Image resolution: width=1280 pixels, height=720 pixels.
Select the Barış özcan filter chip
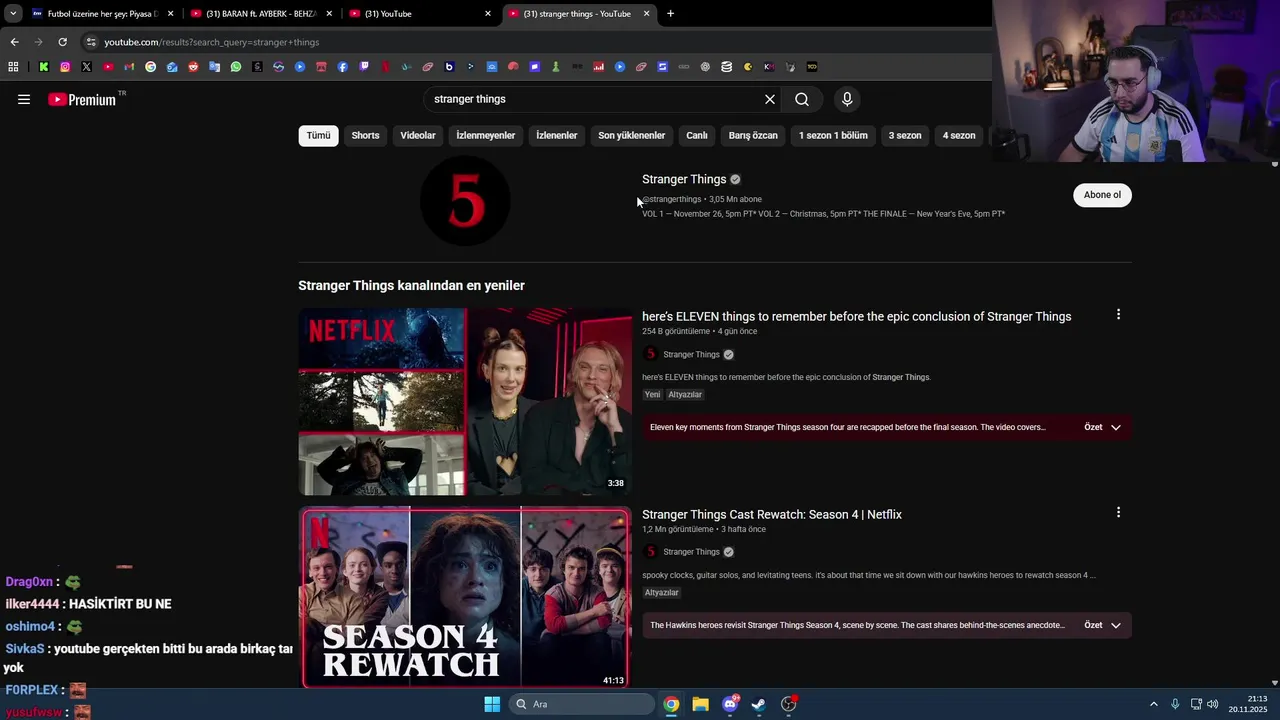tap(753, 135)
